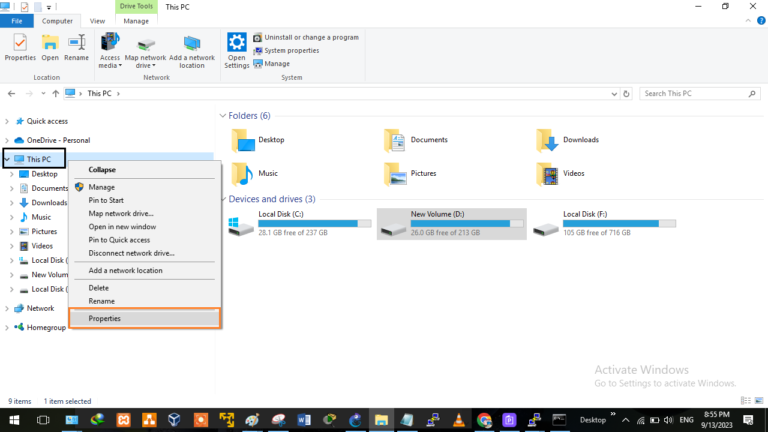Click the Rename icon in the ribbon
This screenshot has height=432, width=768.
77,46
